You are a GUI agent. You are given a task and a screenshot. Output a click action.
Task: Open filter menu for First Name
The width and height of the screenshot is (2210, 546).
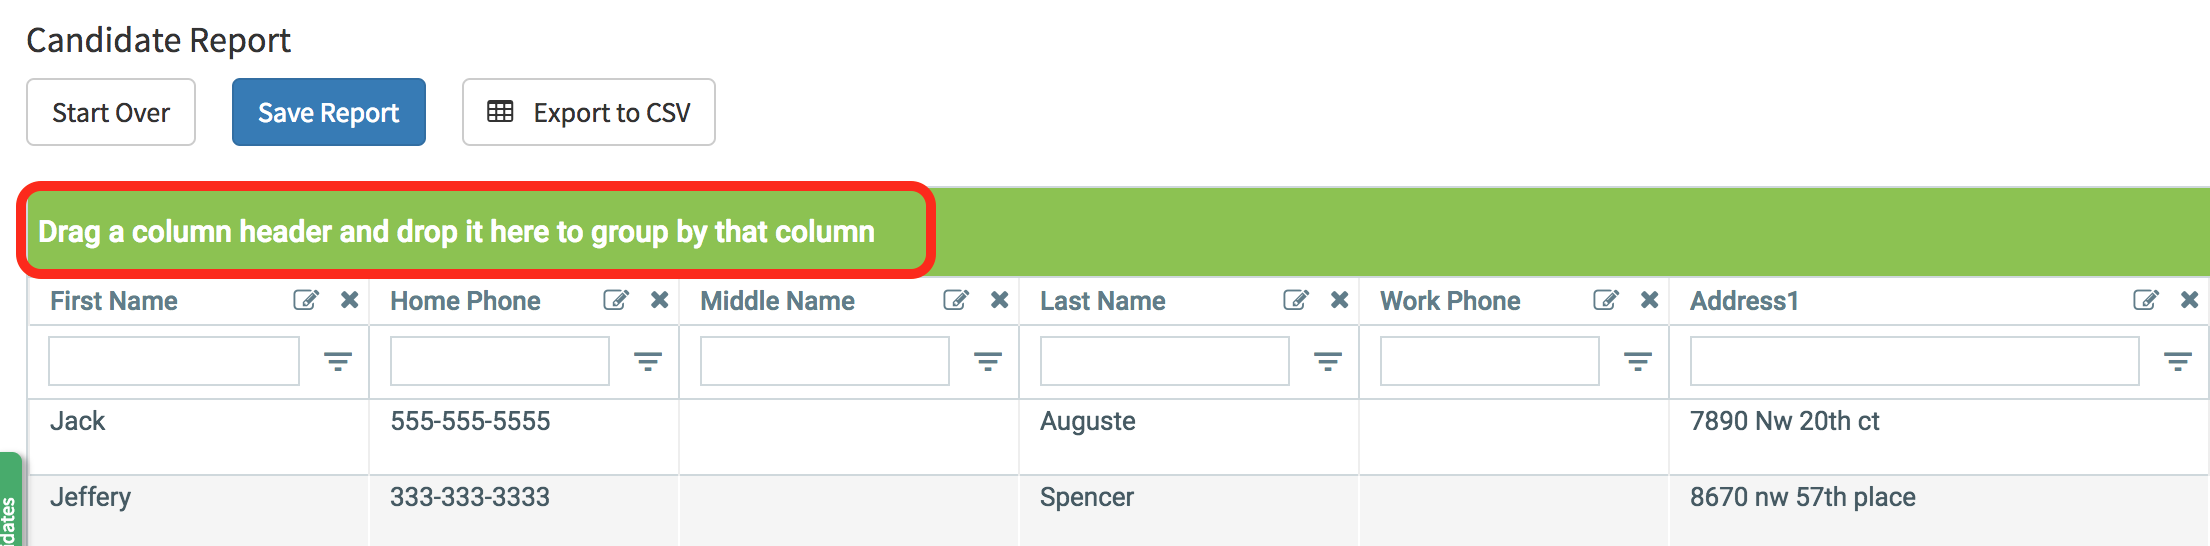coord(338,361)
